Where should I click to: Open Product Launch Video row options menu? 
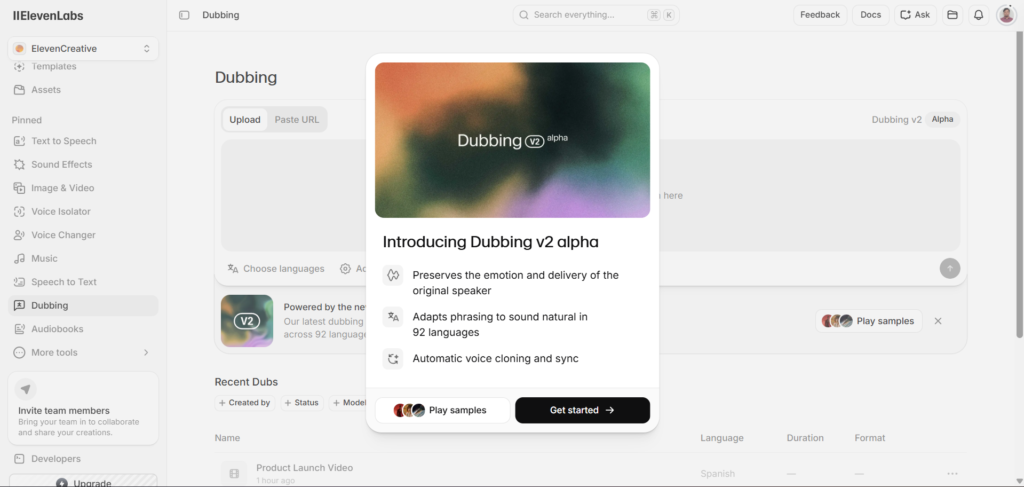pos(952,473)
